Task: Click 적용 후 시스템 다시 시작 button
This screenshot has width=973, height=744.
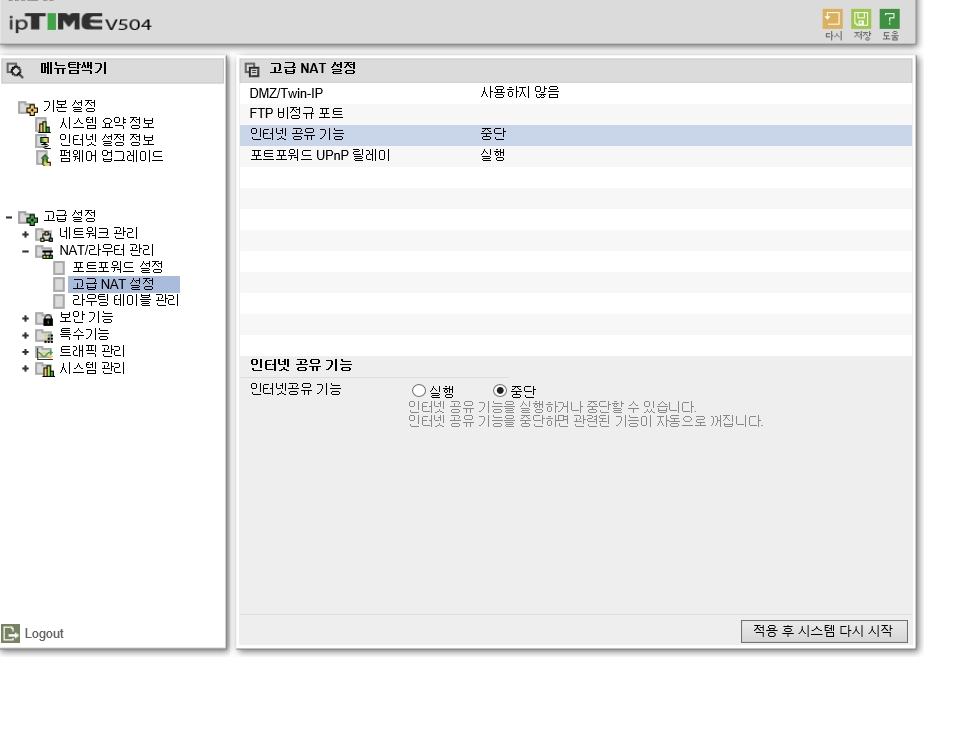Action: 823,631
